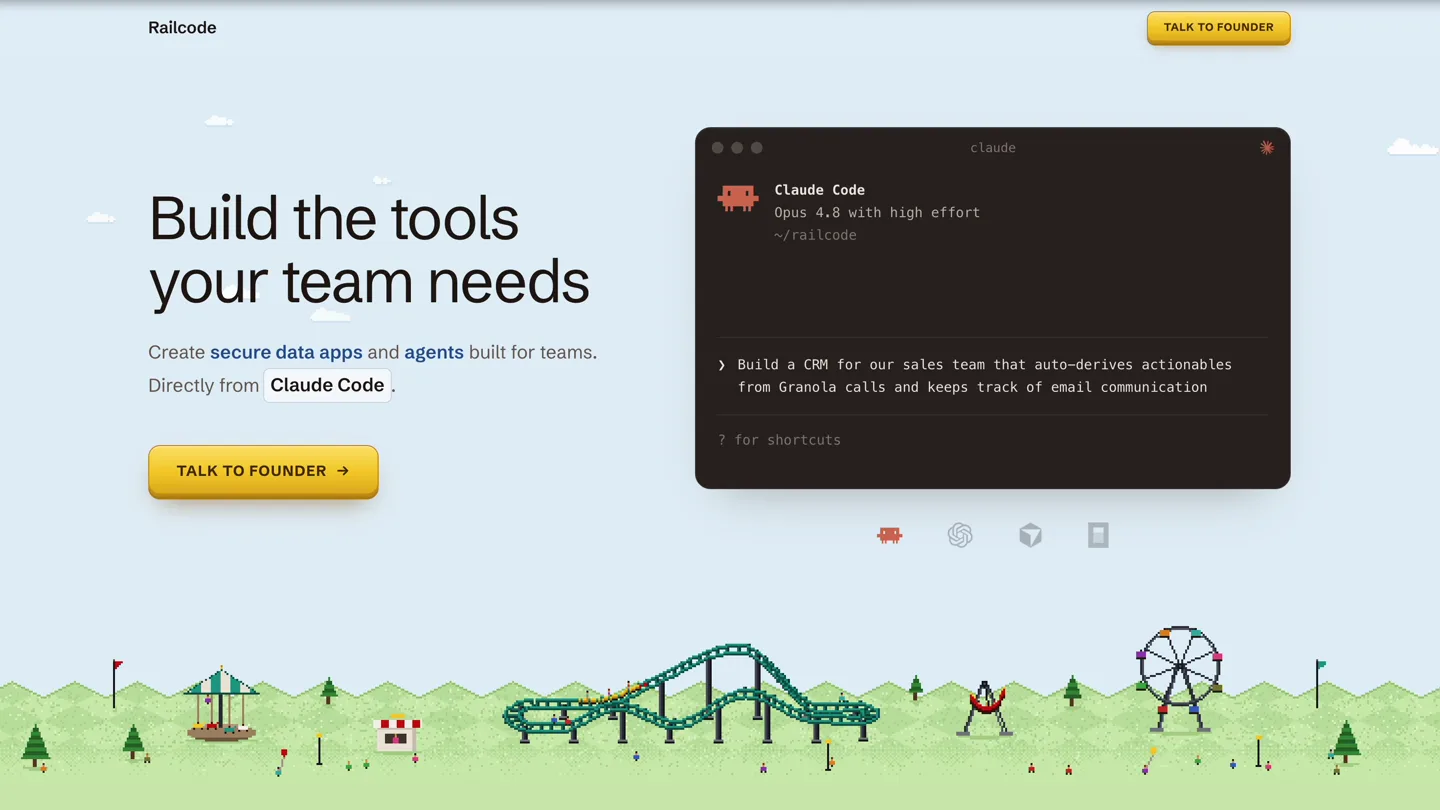Select the Claude Code pixel robot icon below terminal
Screen dimensions: 1440x810
(x=889, y=535)
